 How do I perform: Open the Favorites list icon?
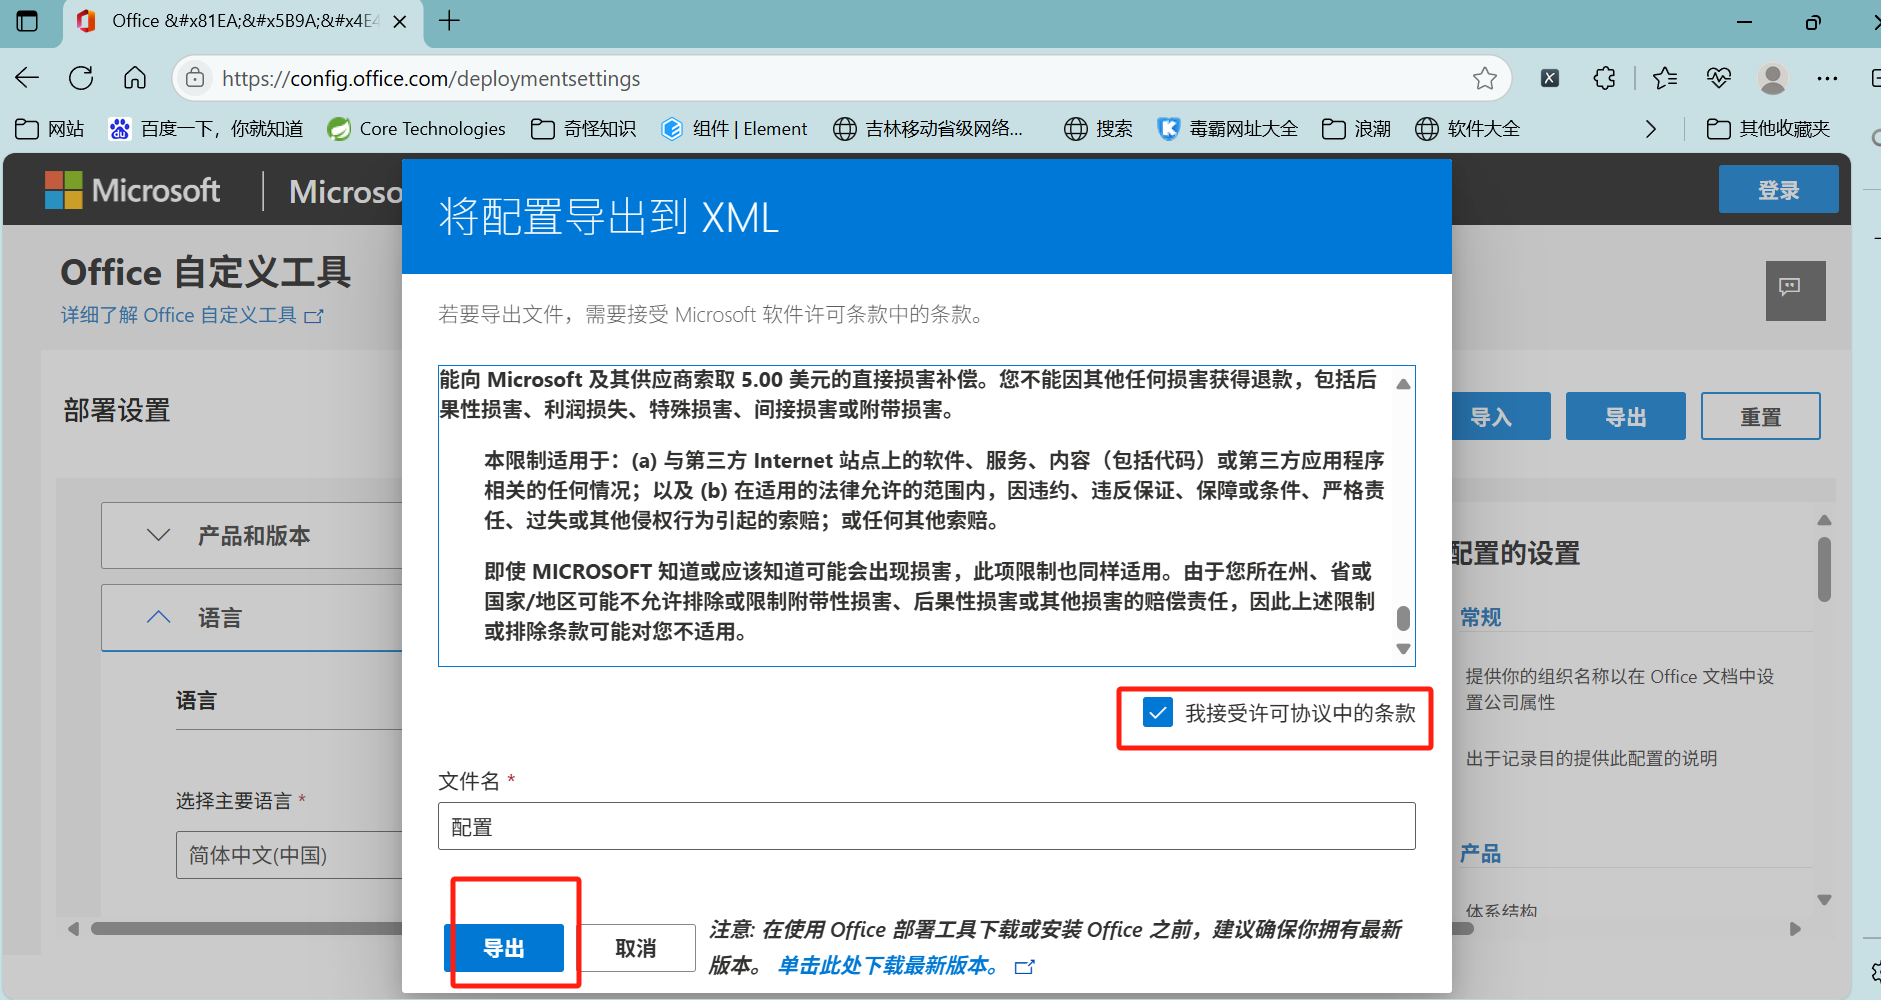pos(1665,78)
